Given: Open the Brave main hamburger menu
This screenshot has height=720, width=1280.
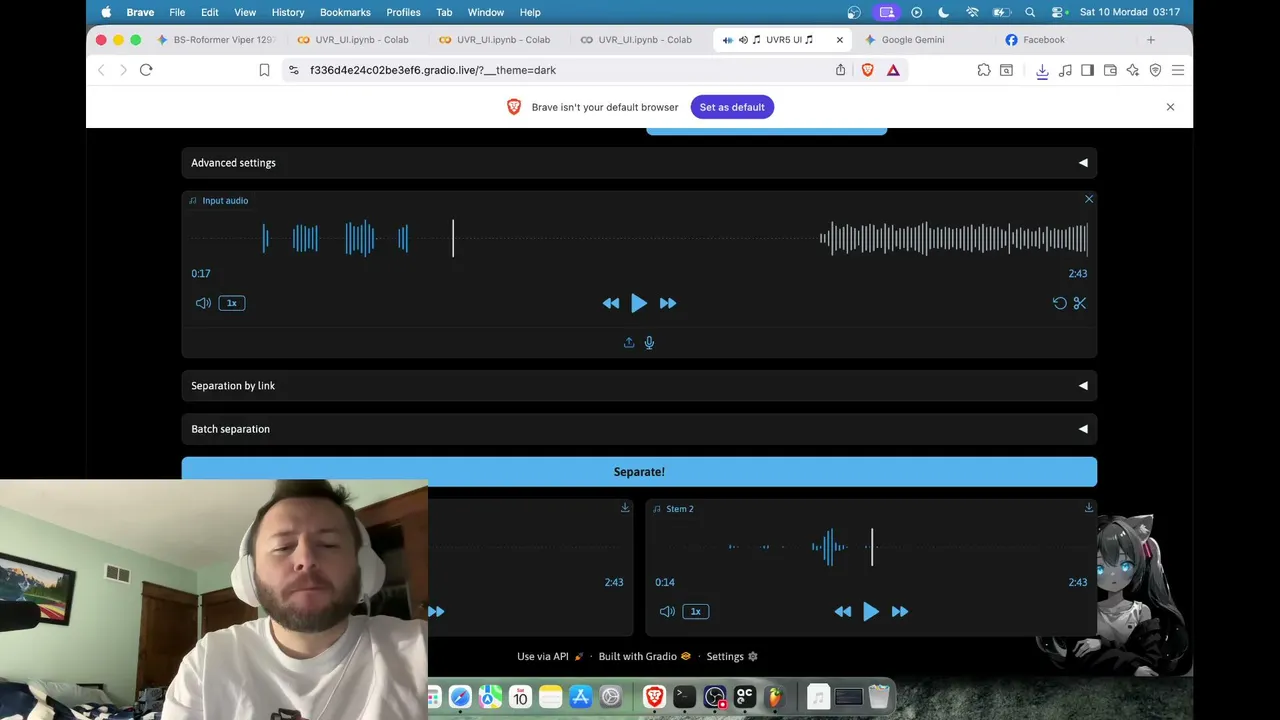Looking at the screenshot, I should [1178, 70].
